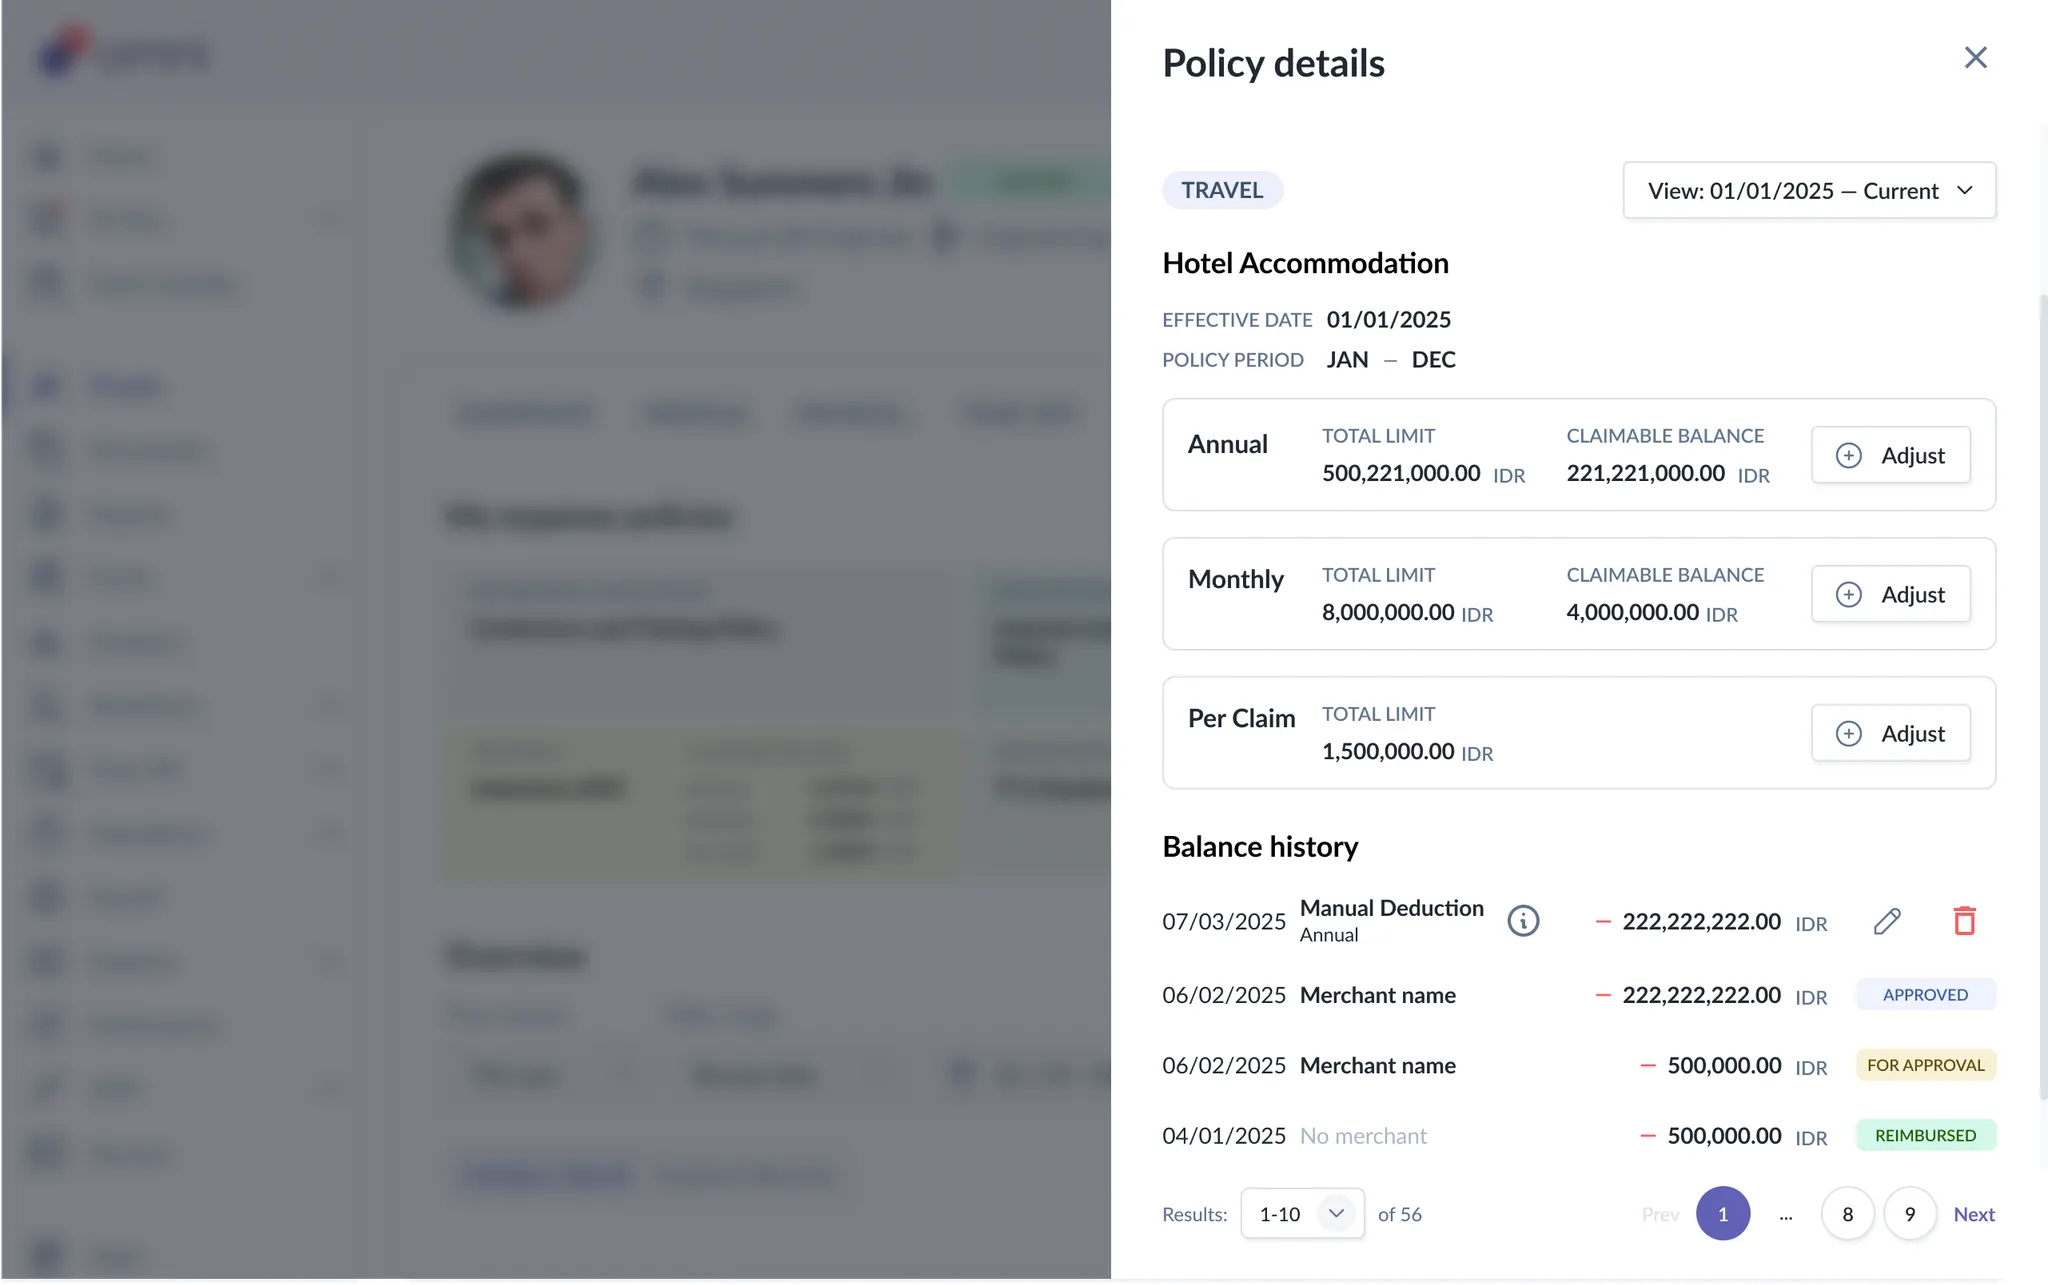Image resolution: width=2048 pixels, height=1285 pixels.
Task: Click the pagination ellipsis
Action: (x=1786, y=1216)
